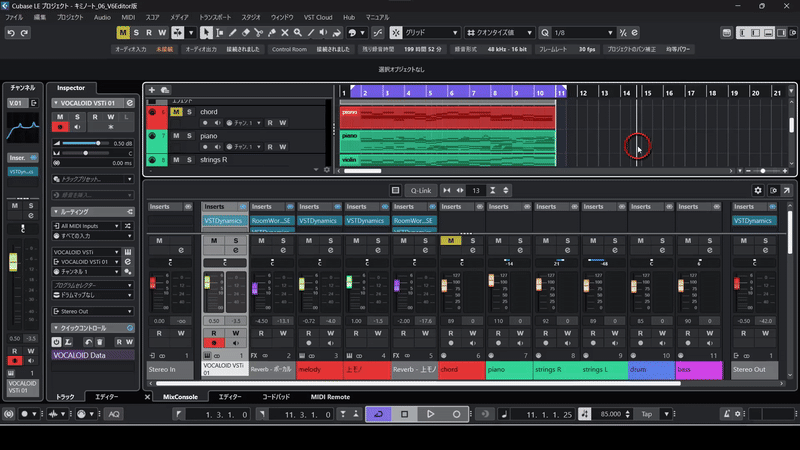The image size is (800, 450).
Task: Select the Split scissors tool
Action: 259,33
